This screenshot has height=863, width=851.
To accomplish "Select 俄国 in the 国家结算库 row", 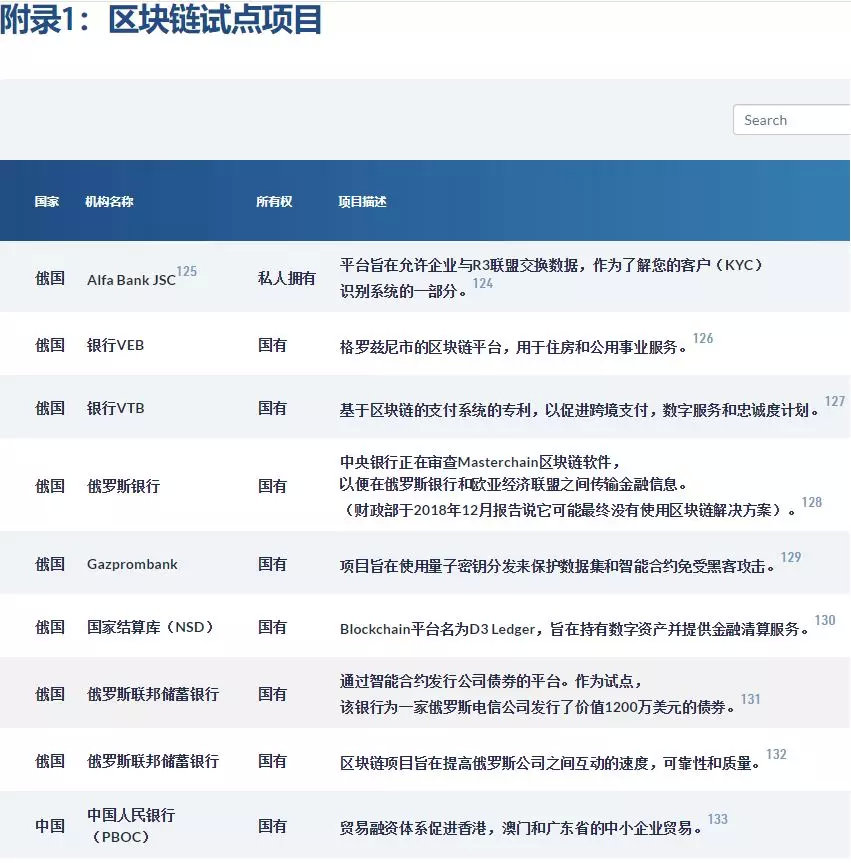I will pyautogui.click(x=50, y=627).
